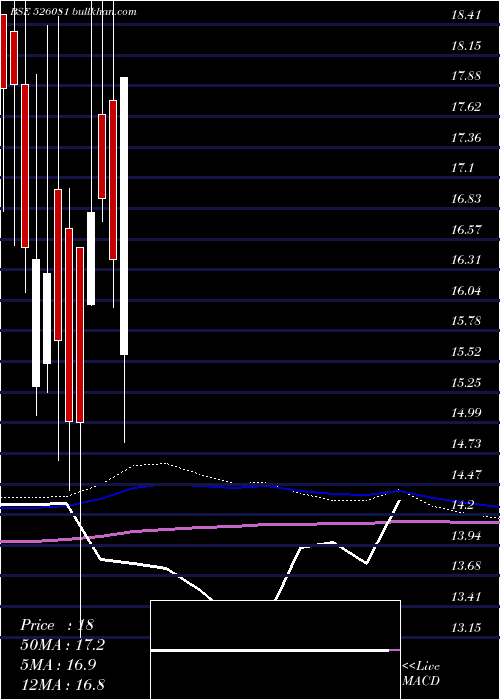Click the 18.41 price axis label

[x=466, y=15]
